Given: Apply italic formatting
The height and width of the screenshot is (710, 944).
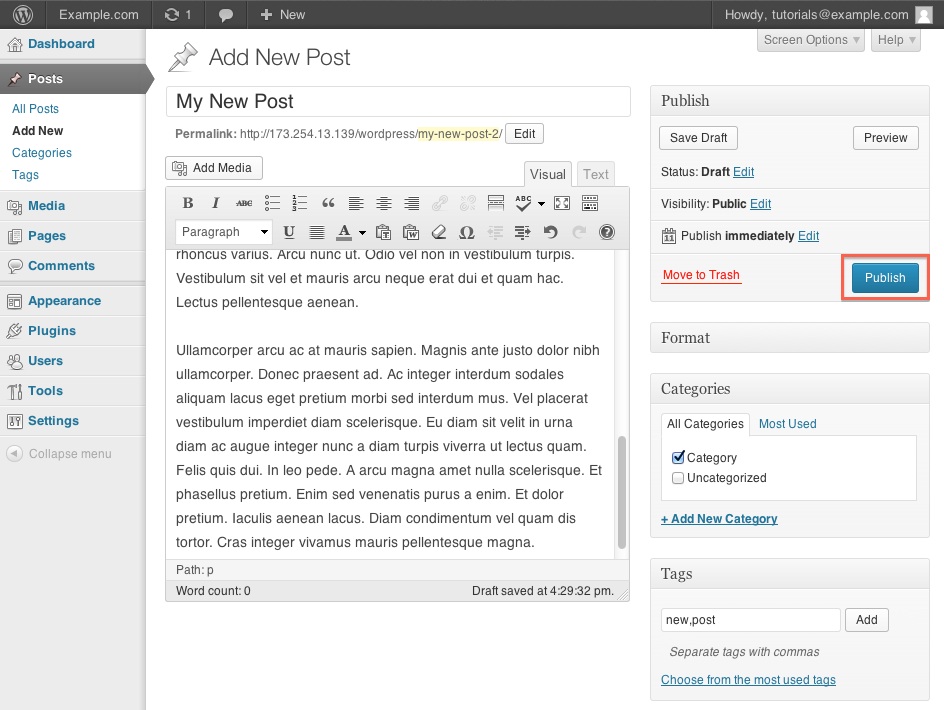Looking at the screenshot, I should [215, 203].
